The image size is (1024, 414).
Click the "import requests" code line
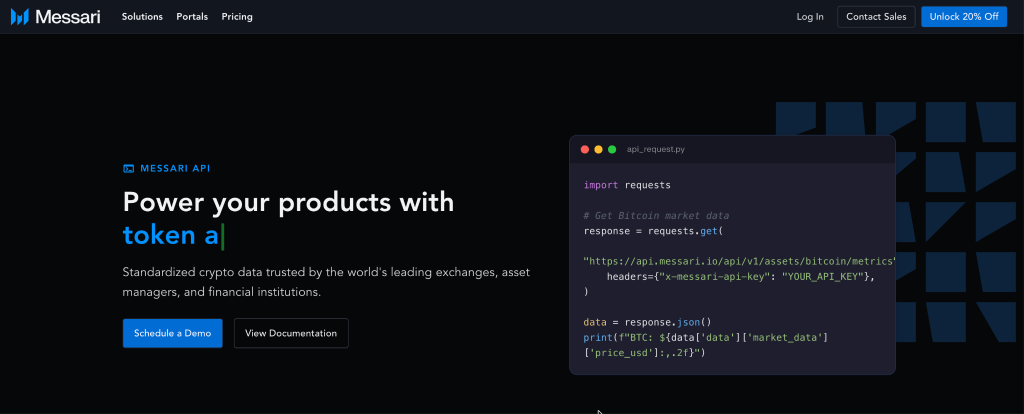click(627, 185)
